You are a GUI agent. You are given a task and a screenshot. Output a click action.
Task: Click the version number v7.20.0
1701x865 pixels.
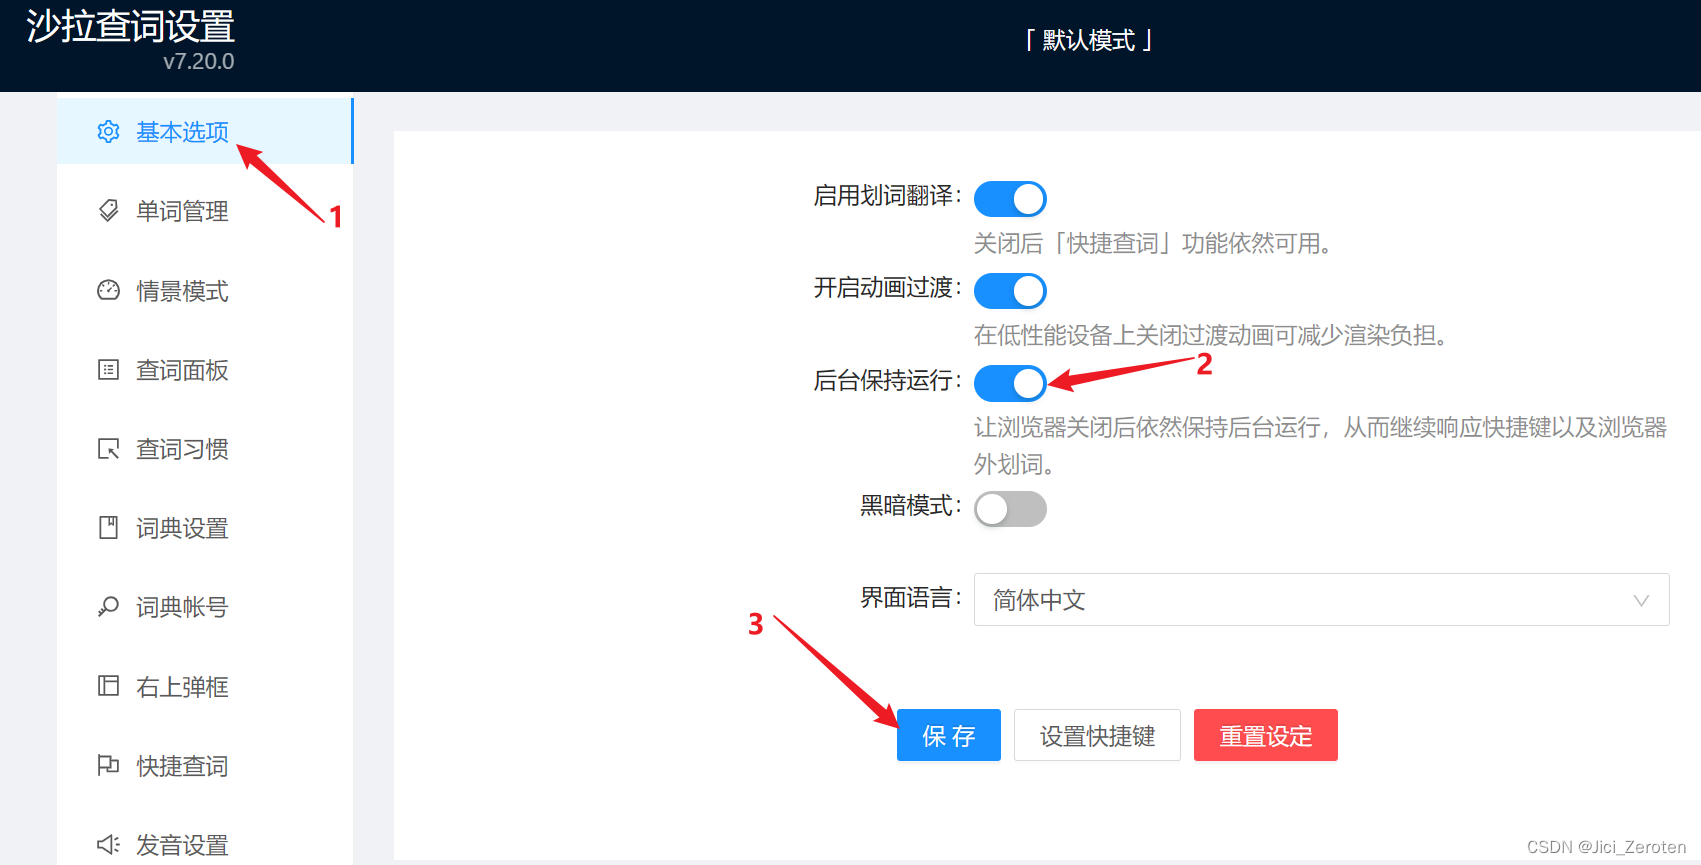point(198,61)
